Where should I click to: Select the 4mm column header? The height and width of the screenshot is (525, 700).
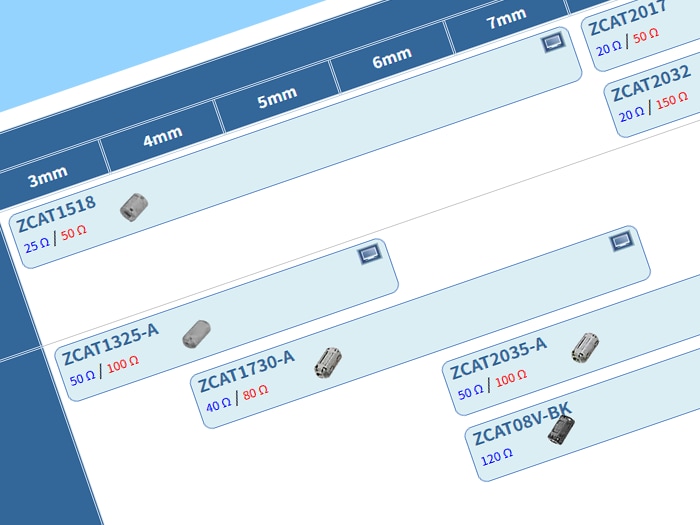162,136
